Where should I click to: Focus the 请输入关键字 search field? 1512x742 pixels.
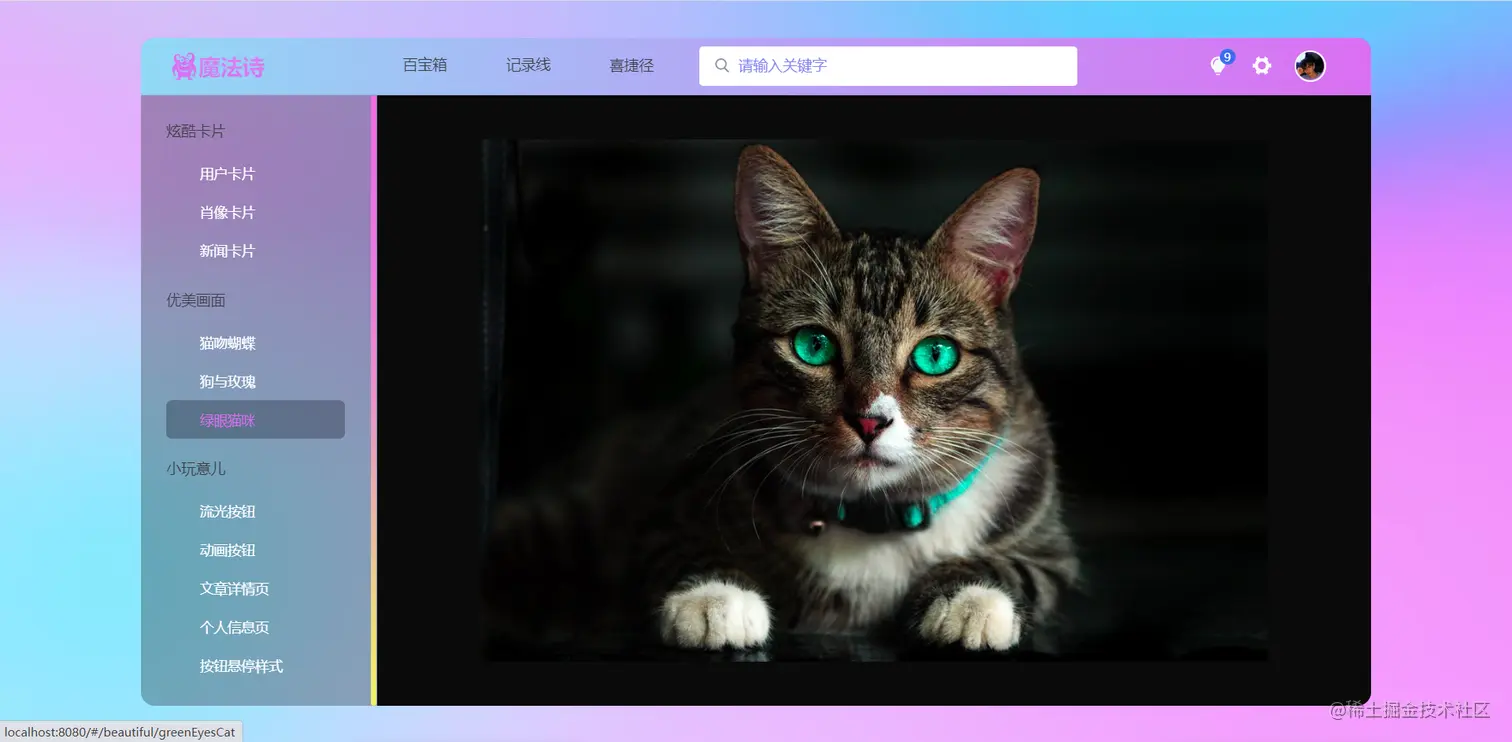(888, 66)
